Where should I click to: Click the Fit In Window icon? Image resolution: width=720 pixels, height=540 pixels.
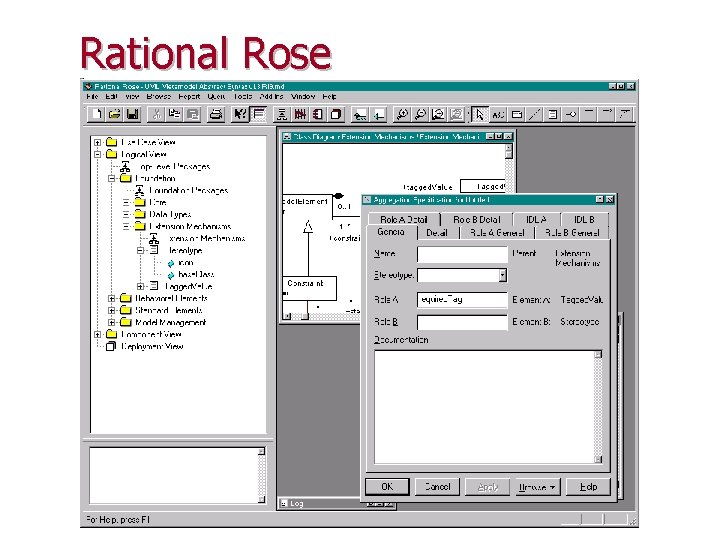click(438, 114)
